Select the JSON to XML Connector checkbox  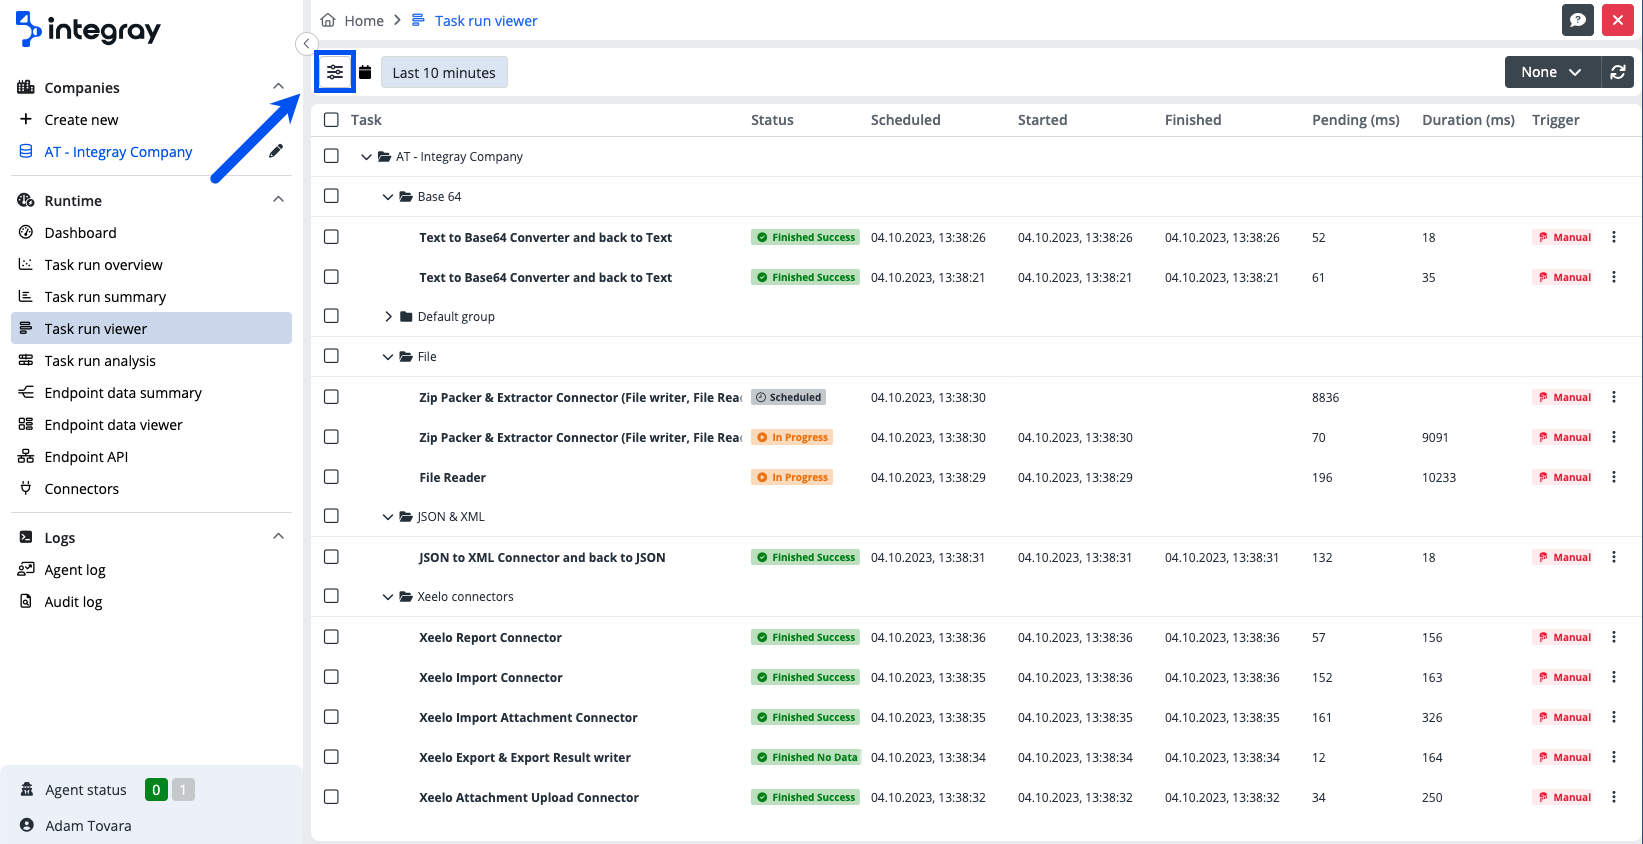click(331, 557)
